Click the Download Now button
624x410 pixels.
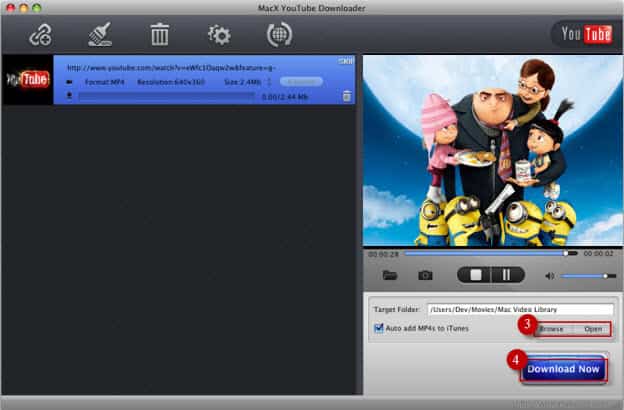click(x=563, y=369)
